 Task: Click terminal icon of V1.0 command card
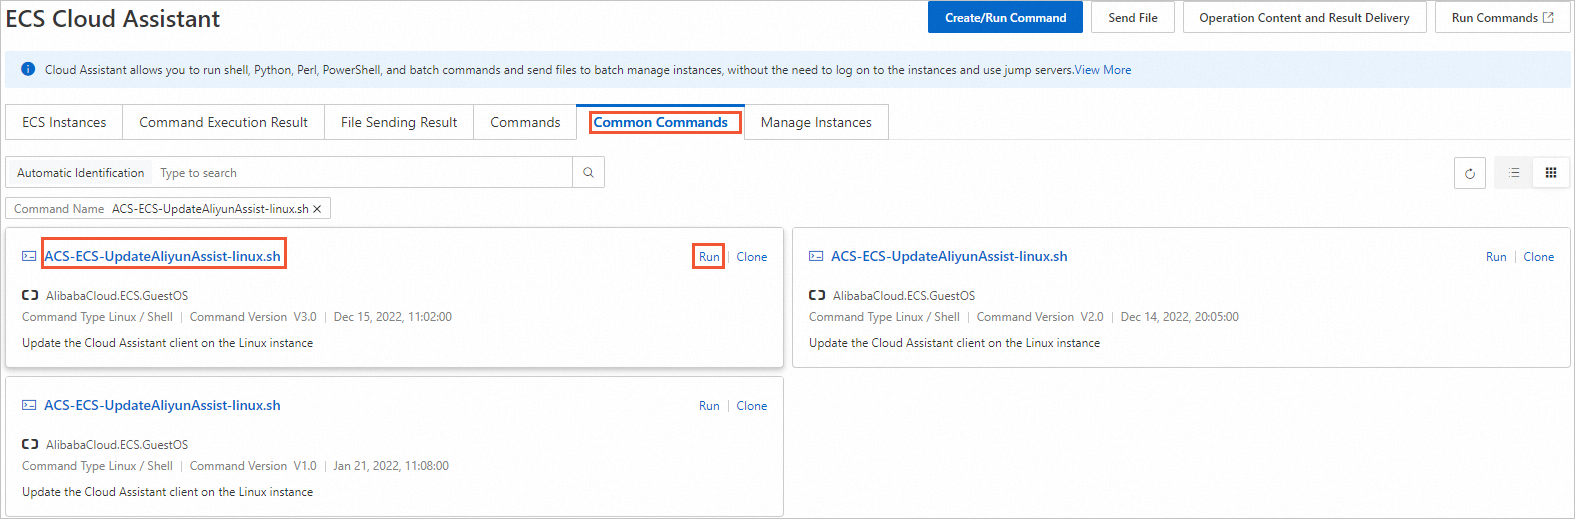pyautogui.click(x=29, y=406)
